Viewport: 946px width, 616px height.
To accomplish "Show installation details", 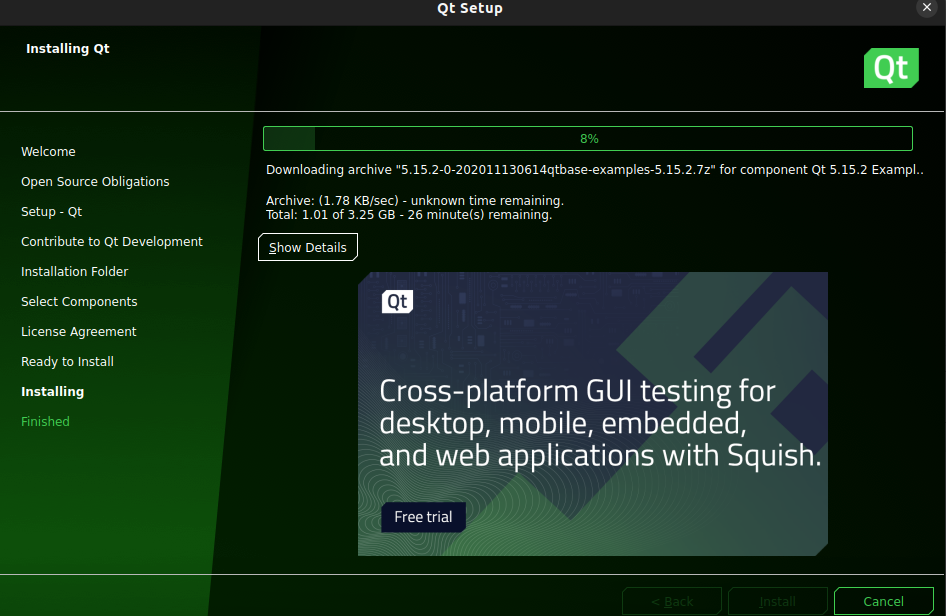I will click(308, 247).
